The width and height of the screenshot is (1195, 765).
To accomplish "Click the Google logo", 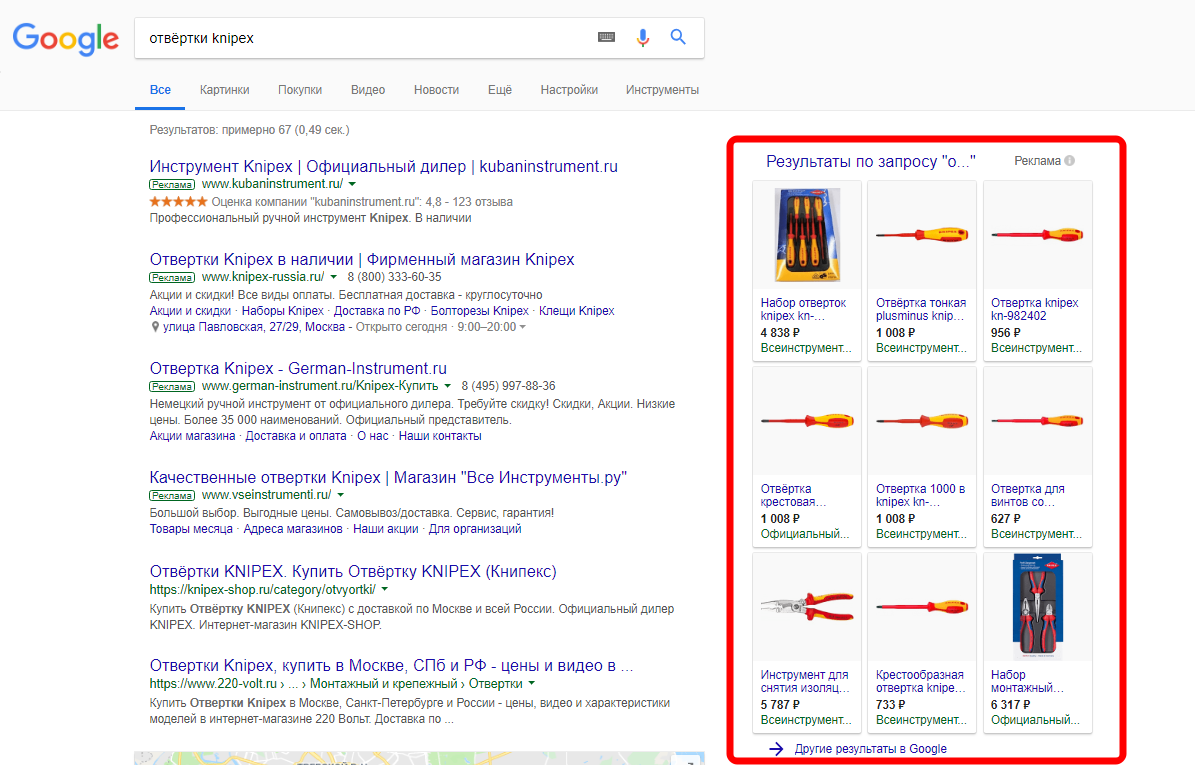I will [x=66, y=38].
